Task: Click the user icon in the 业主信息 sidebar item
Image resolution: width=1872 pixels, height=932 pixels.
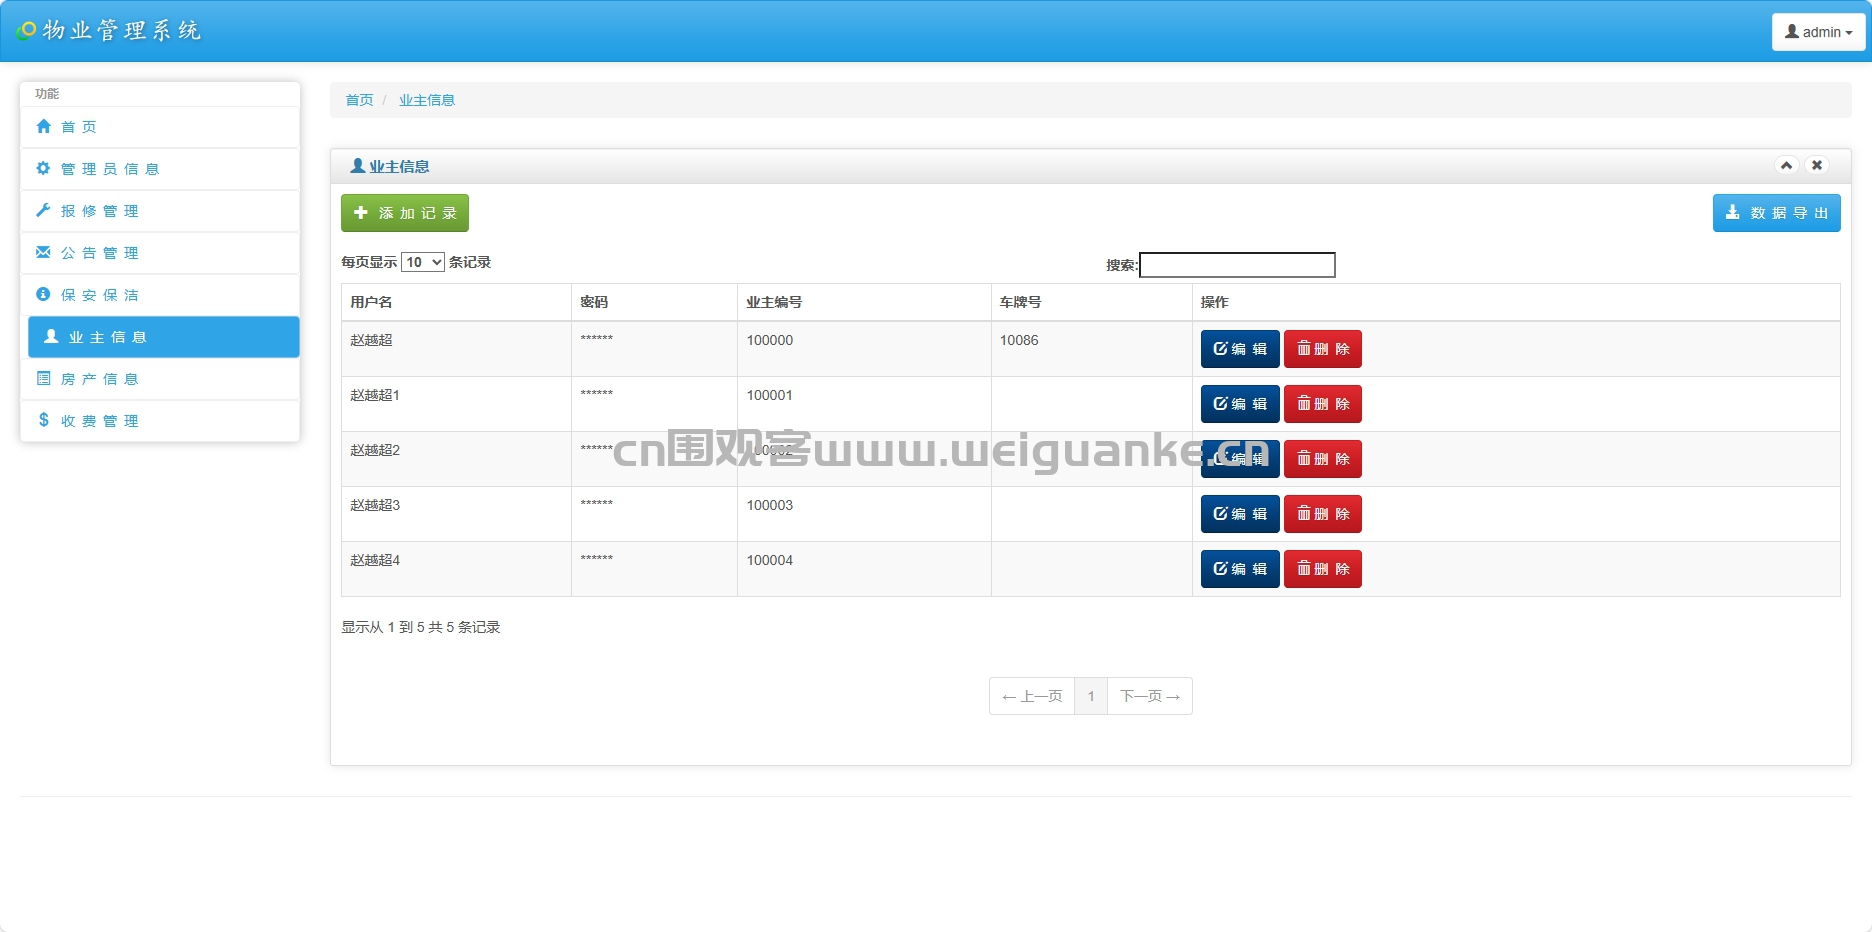Action: tap(51, 336)
